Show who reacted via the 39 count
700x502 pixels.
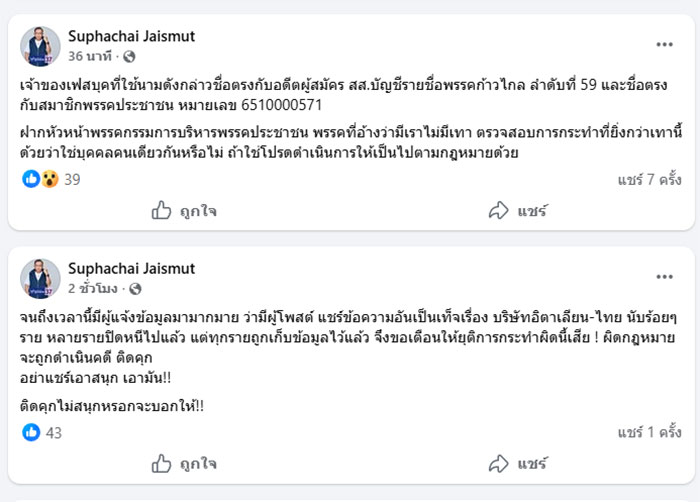[x=72, y=180]
